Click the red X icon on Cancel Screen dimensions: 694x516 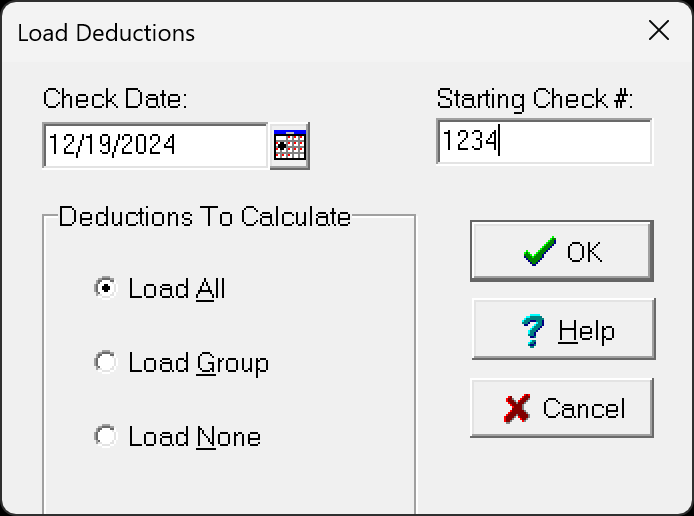tap(517, 408)
